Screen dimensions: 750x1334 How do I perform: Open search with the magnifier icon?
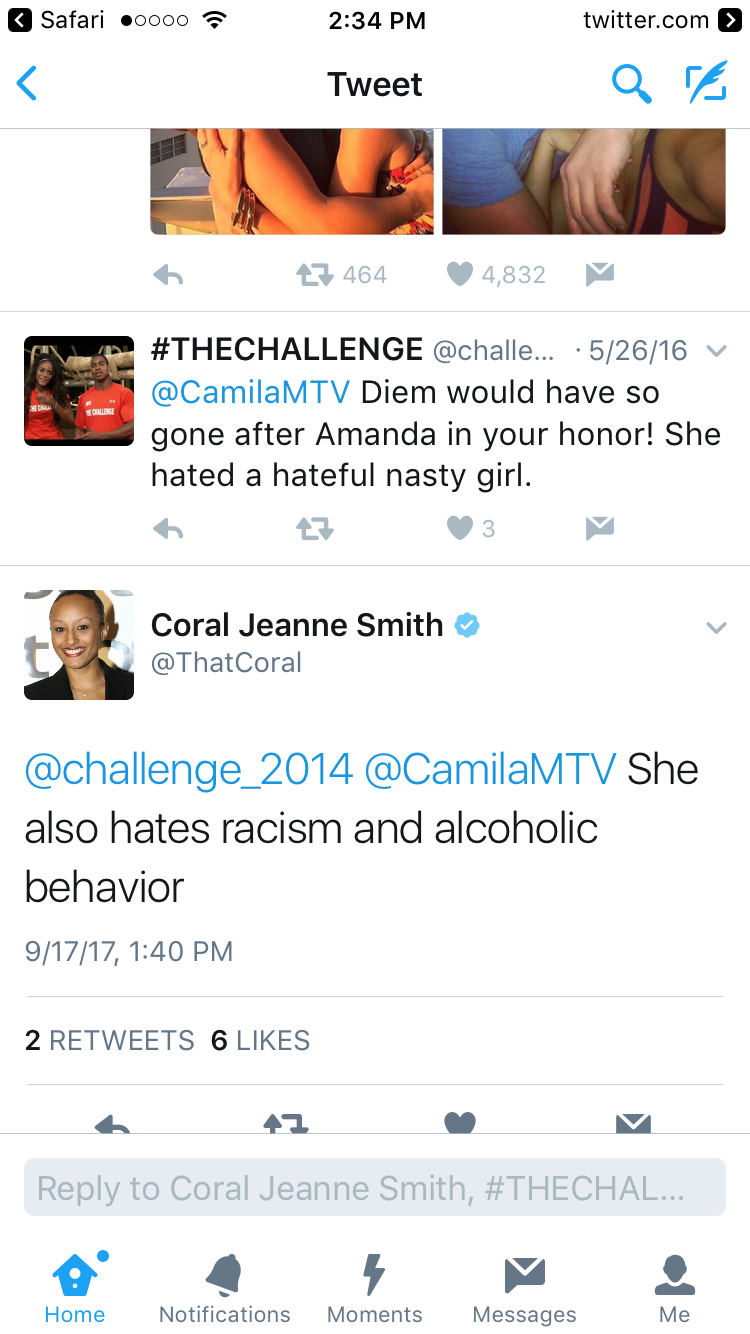click(x=631, y=84)
